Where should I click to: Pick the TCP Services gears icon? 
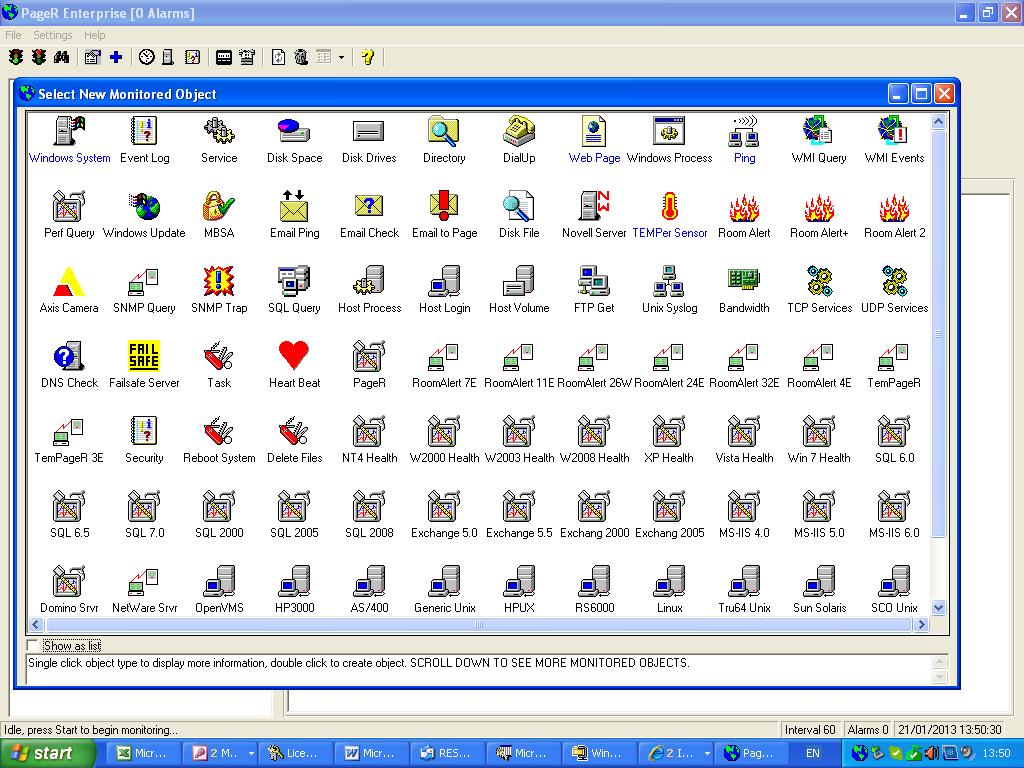tap(819, 281)
